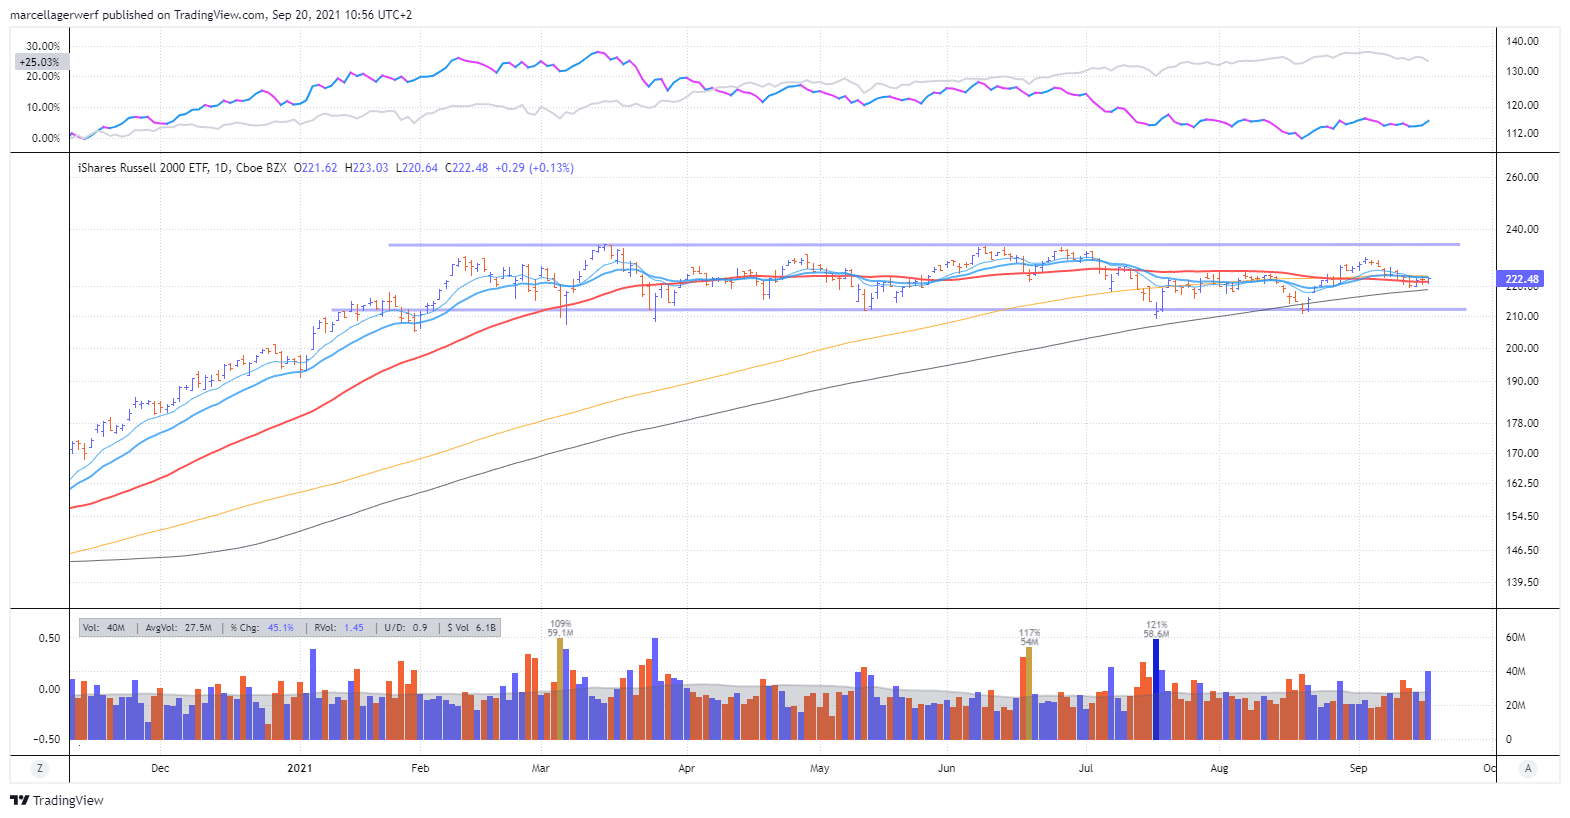Click the AvgVol: 27.5M legend entry
Image resolution: width=1570 pixels, height=818 pixels.
179,628
